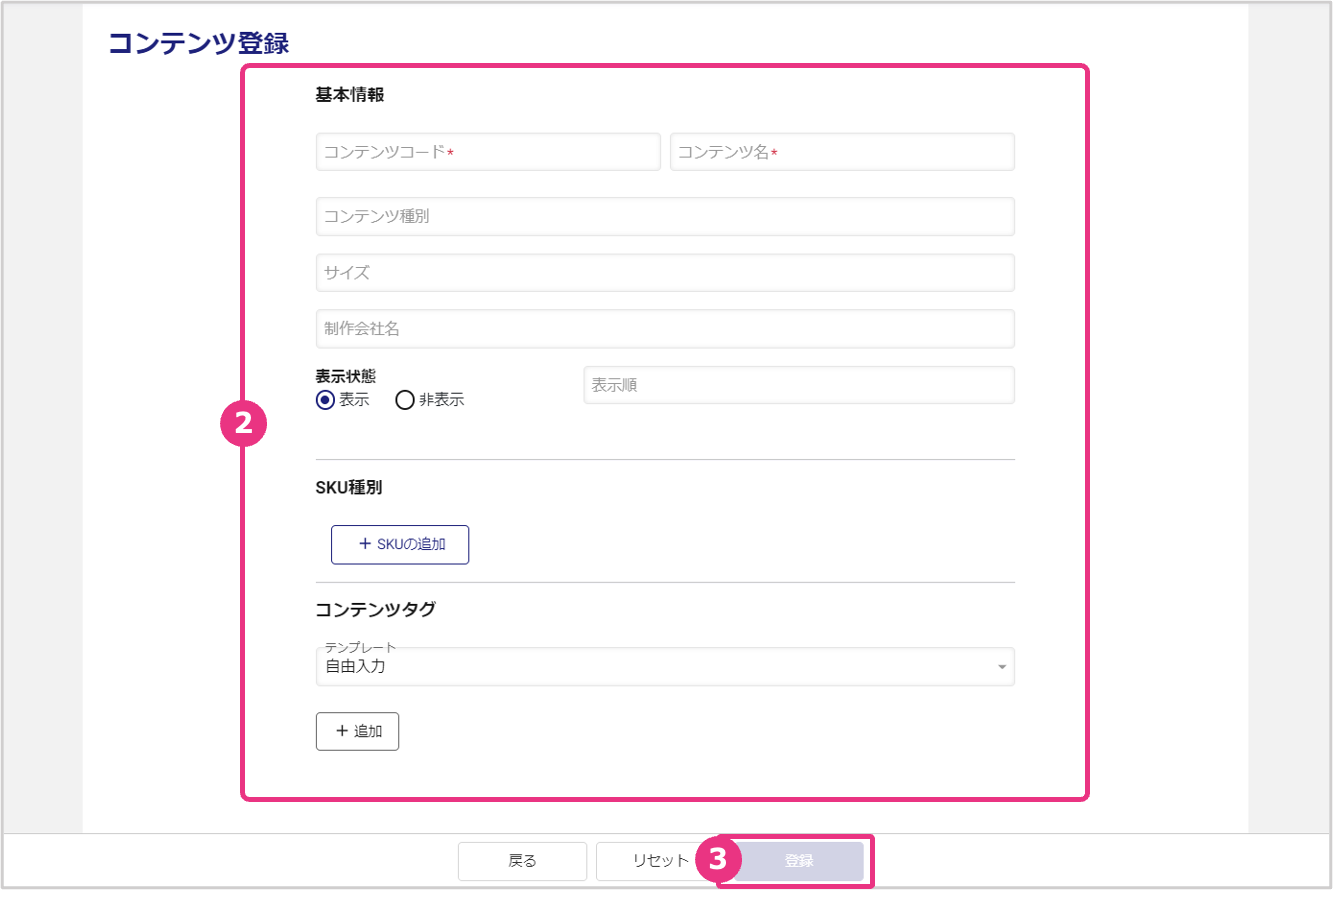
Task: Click the 制作会社名 input field
Action: [x=665, y=328]
